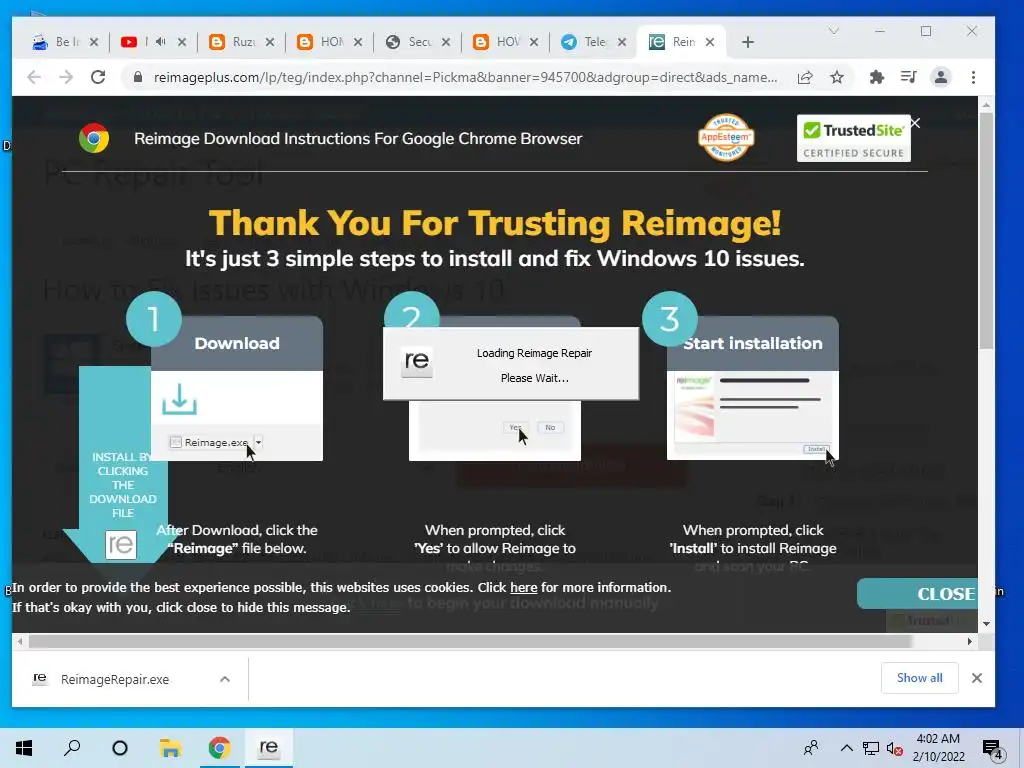Screen dimensions: 1024x768
Task: Go forward in browser history
Action: tap(66, 77)
